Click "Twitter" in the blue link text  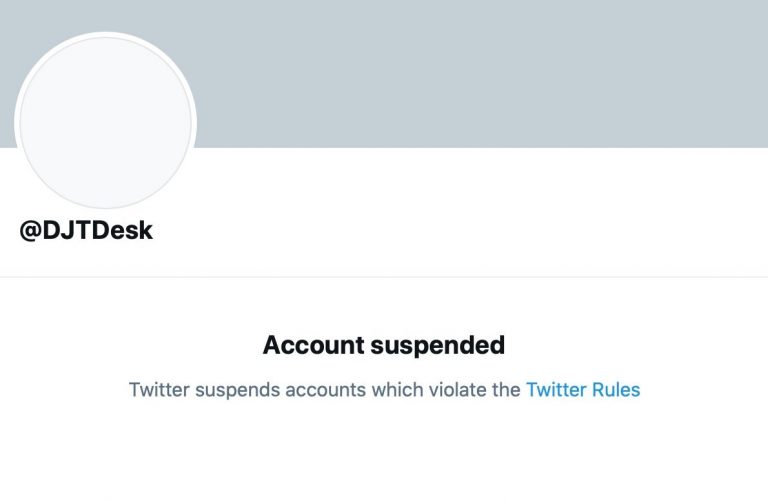click(556, 390)
